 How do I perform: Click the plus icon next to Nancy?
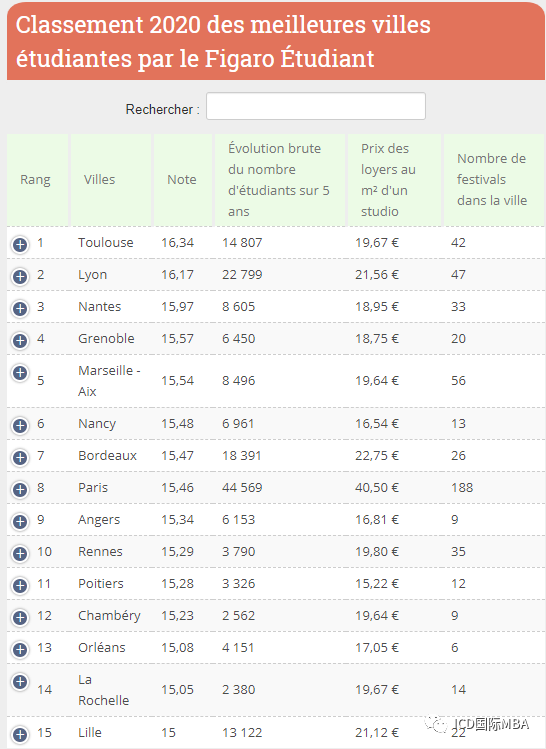[x=20, y=426]
